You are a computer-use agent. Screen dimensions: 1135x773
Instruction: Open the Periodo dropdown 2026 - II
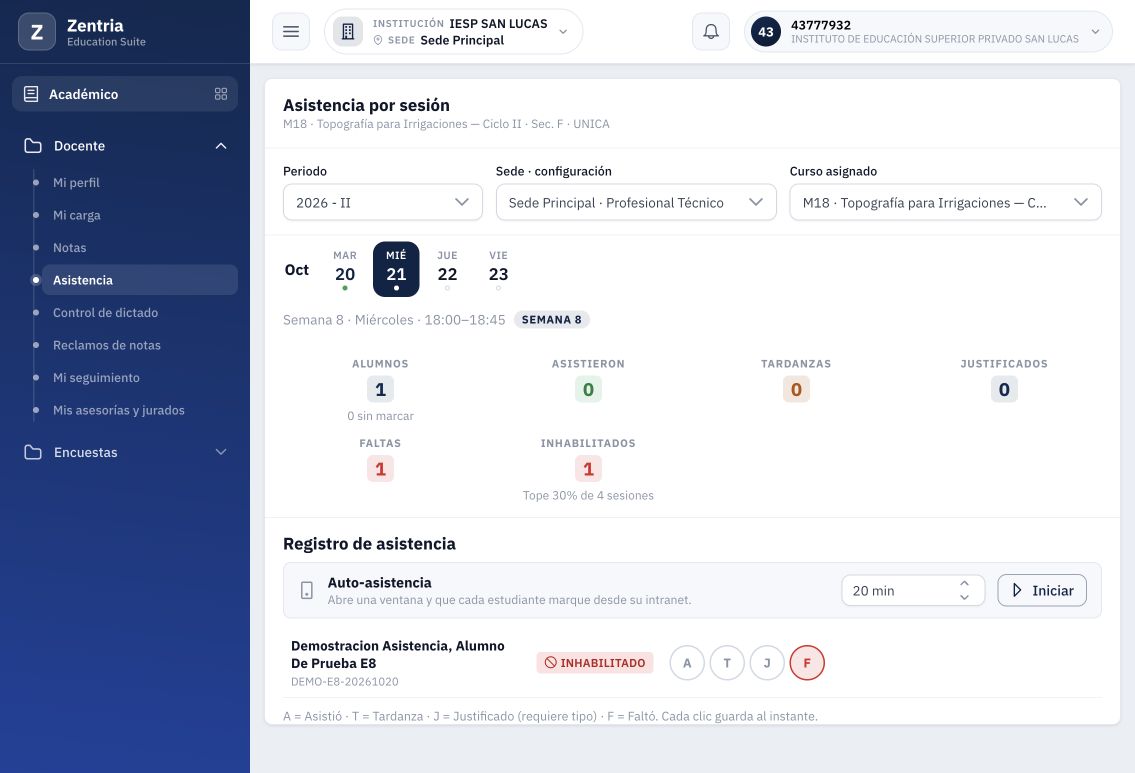(x=383, y=203)
